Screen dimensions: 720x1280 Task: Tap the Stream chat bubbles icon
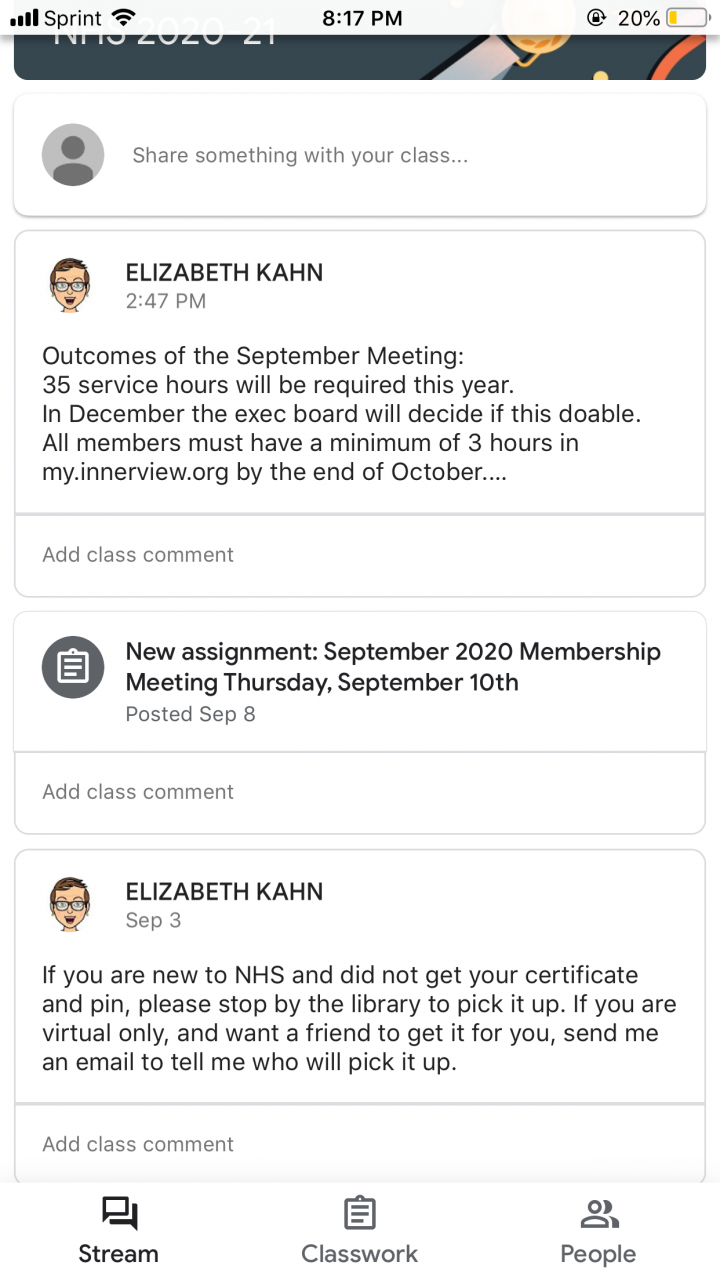(x=119, y=1214)
